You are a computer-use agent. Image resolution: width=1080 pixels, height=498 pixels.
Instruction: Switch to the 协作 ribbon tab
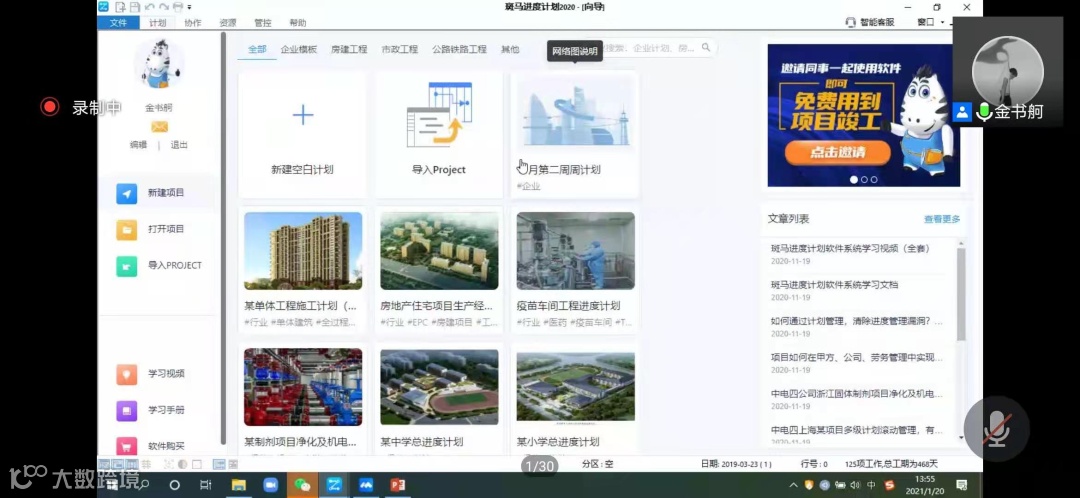pyautogui.click(x=193, y=23)
